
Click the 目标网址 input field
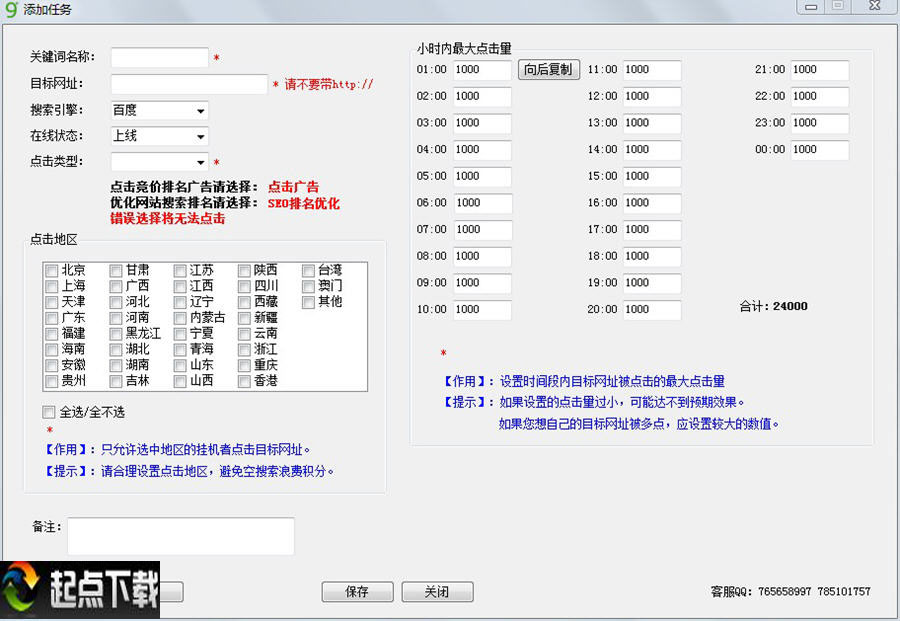click(x=188, y=84)
